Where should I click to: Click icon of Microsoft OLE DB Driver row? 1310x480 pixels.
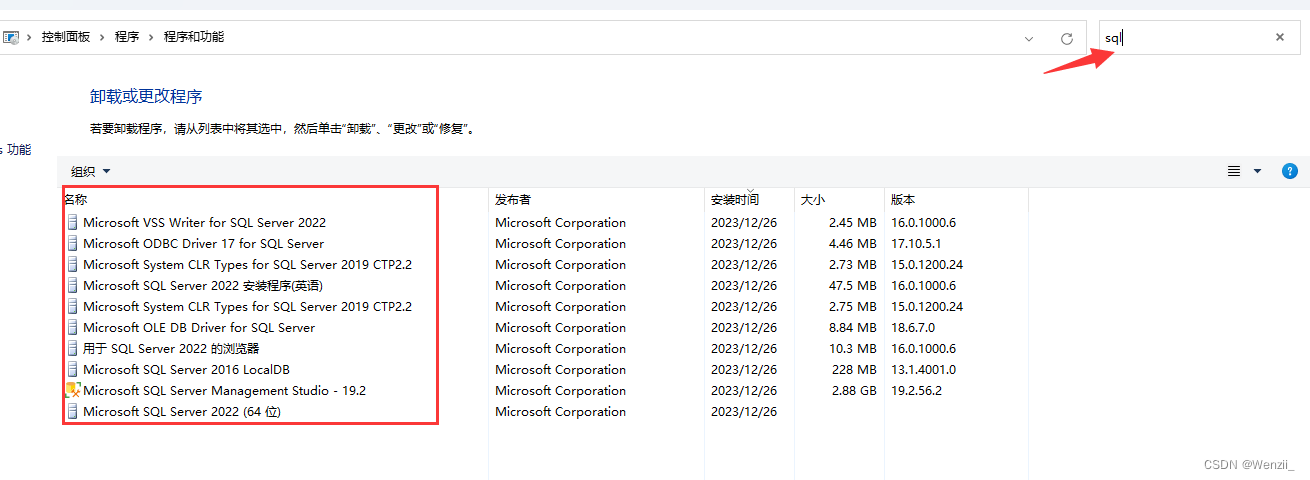coord(72,327)
